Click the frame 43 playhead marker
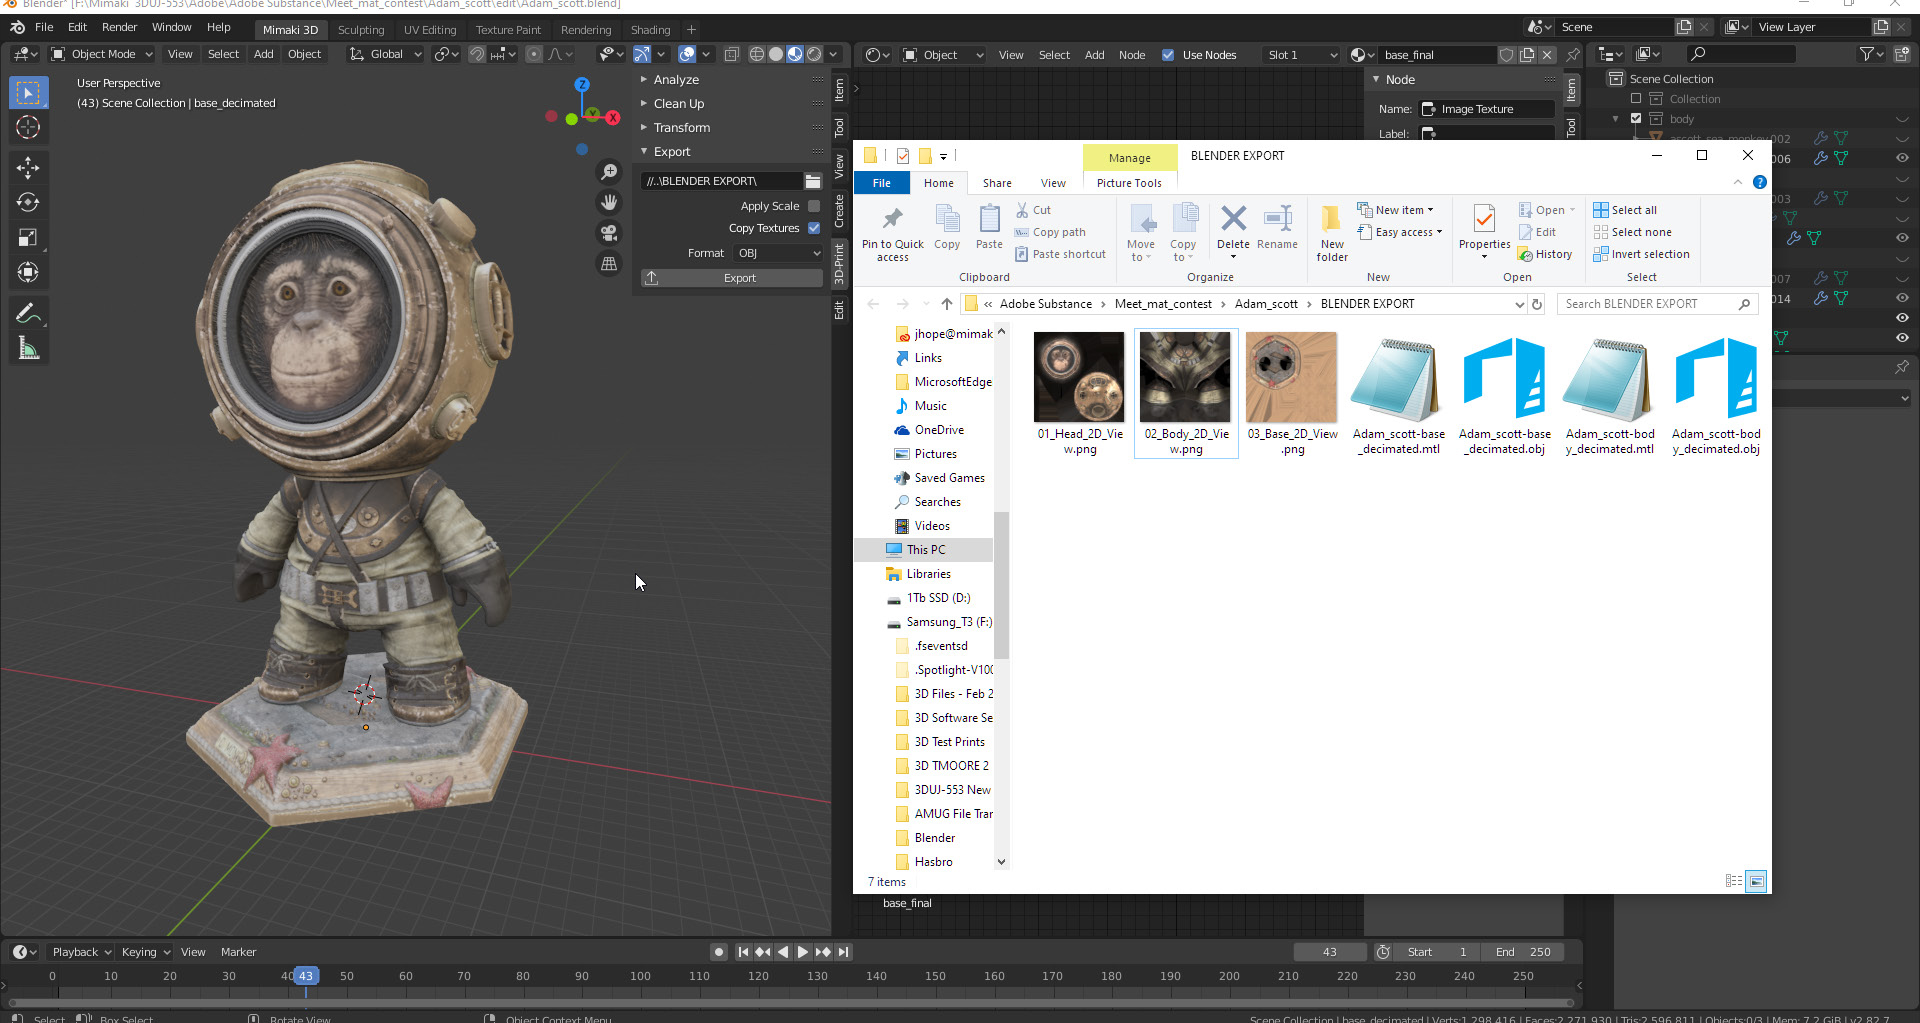 click(306, 976)
